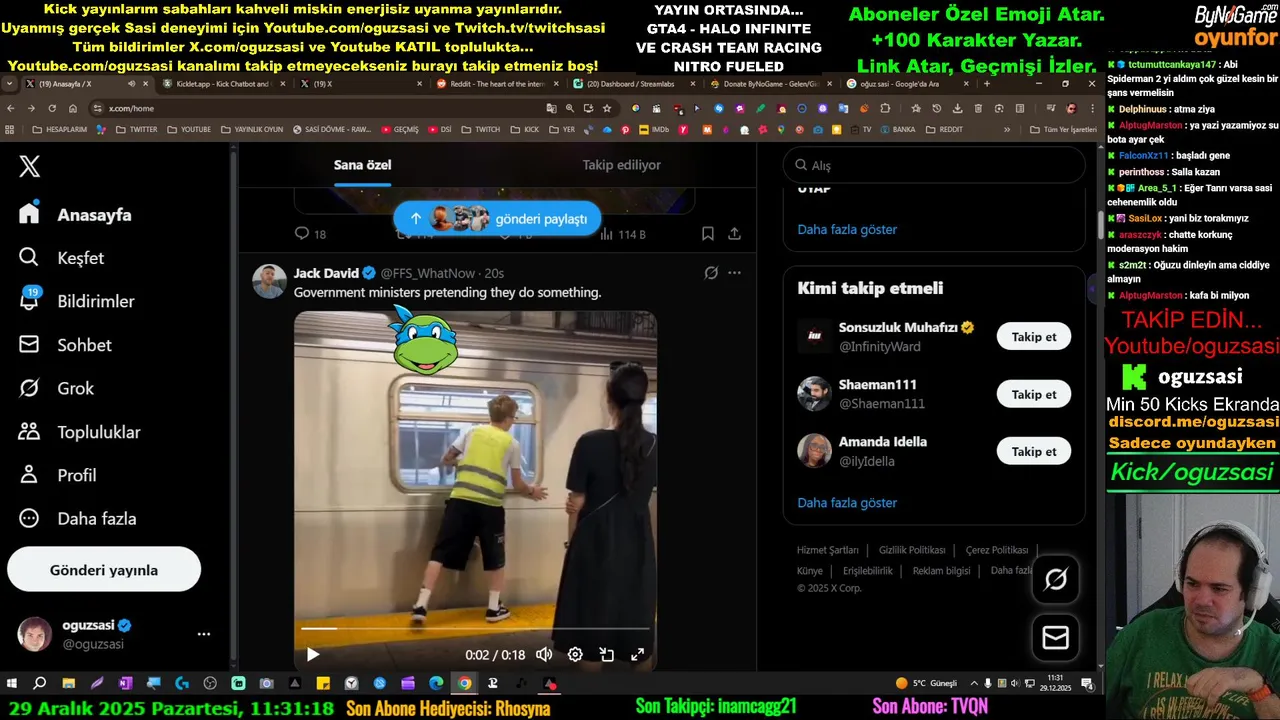Open oguzsasi account options menu
The height and width of the screenshot is (720, 1280).
(x=204, y=634)
